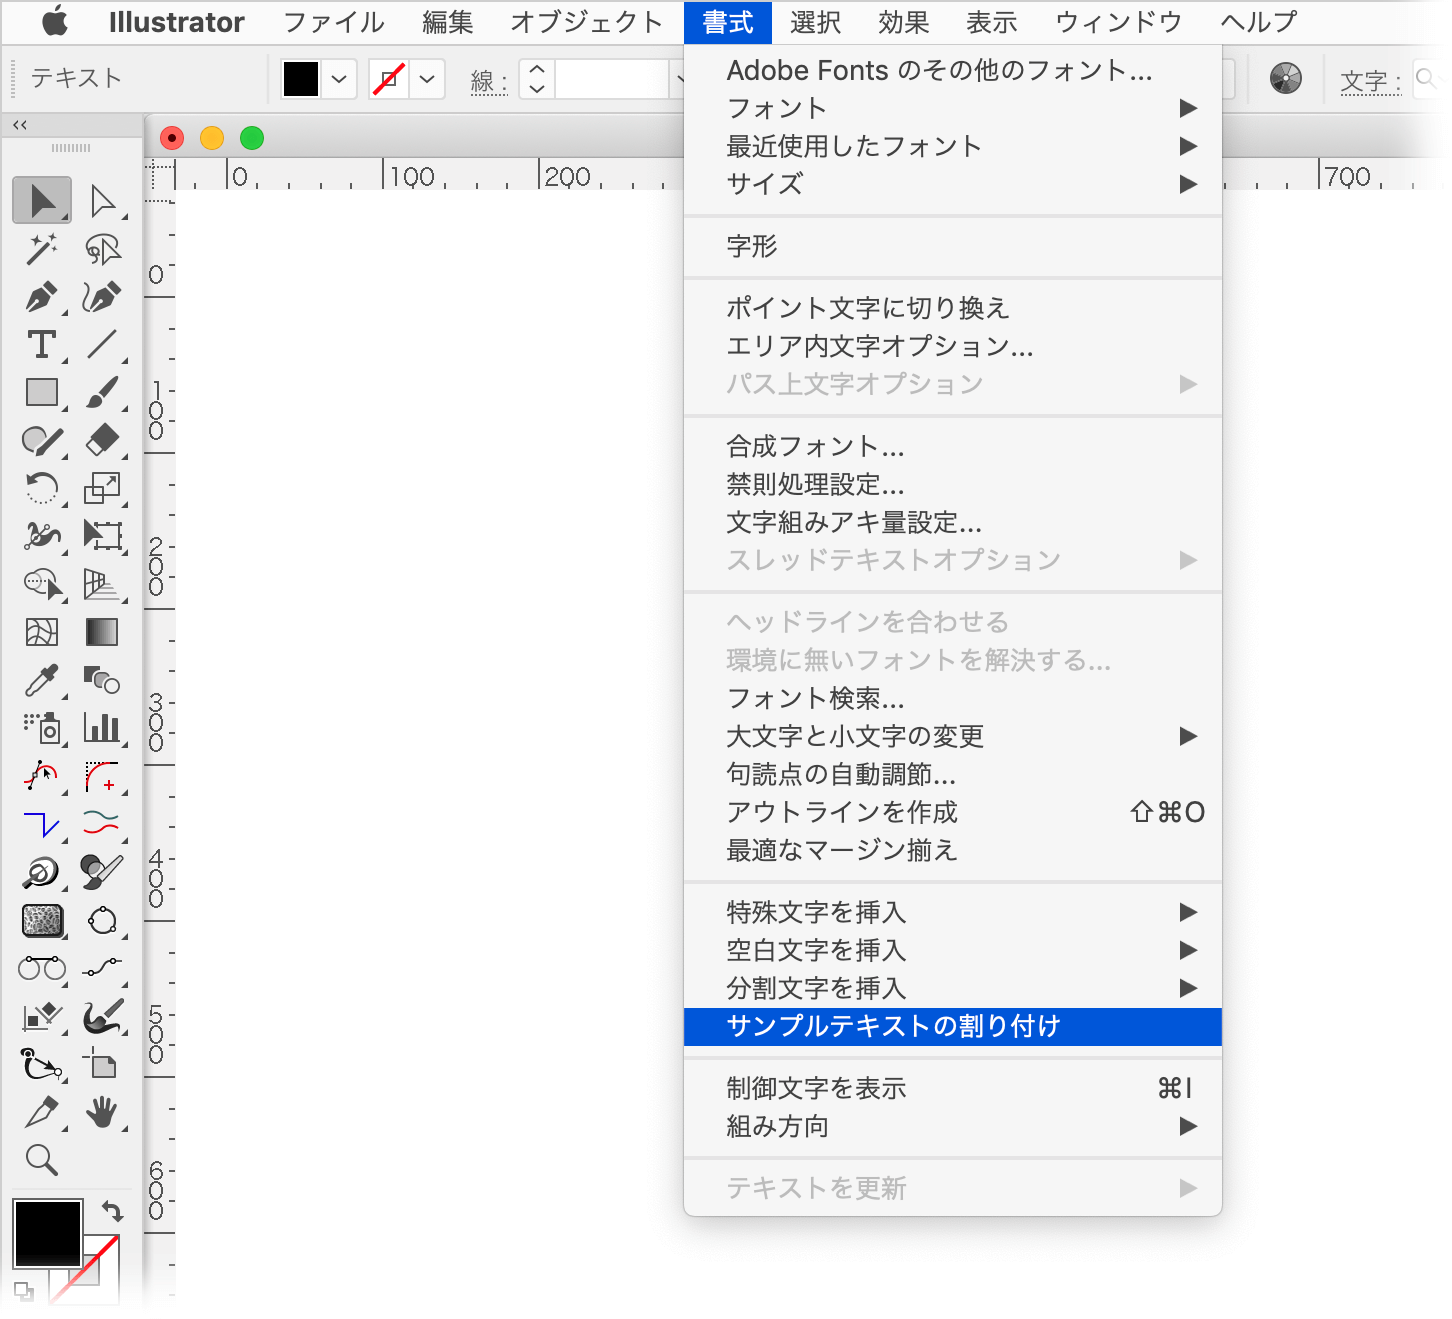Choose アウトラインを作成 menu item
Viewport: 1452px width, 1319px height.
953,812
